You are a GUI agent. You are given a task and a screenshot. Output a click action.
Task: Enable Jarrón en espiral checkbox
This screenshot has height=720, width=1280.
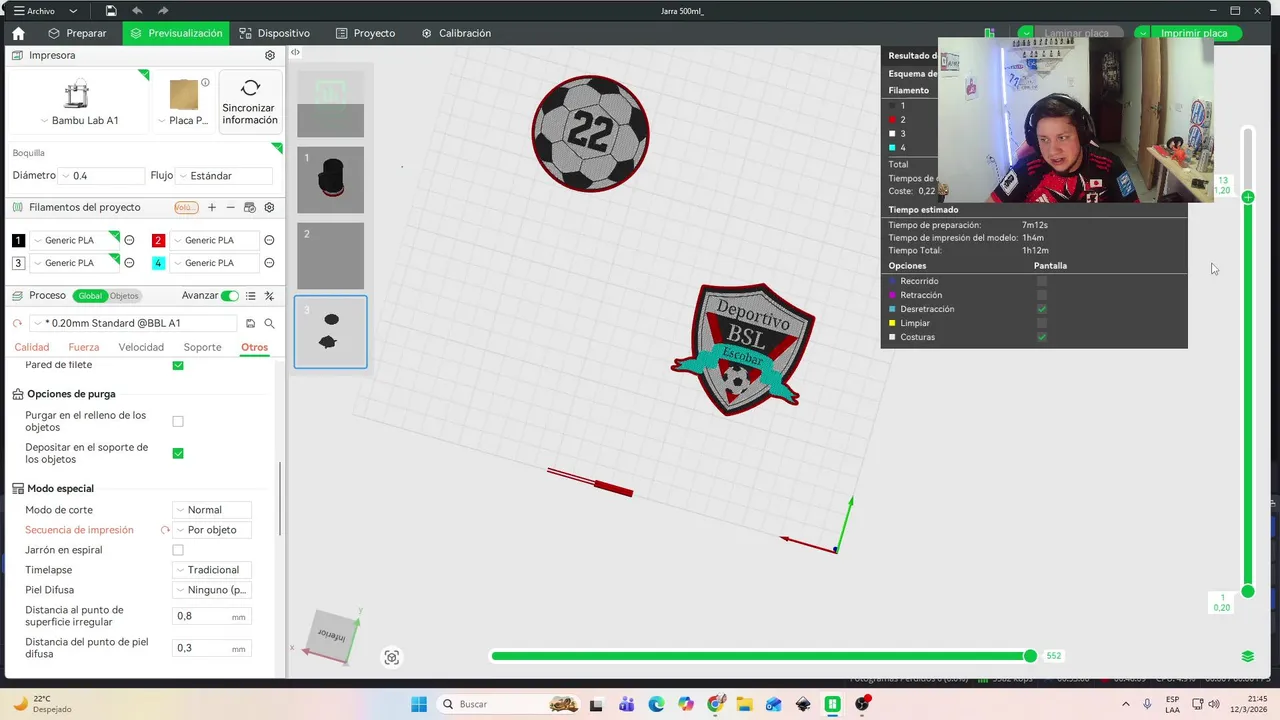pyautogui.click(x=178, y=550)
